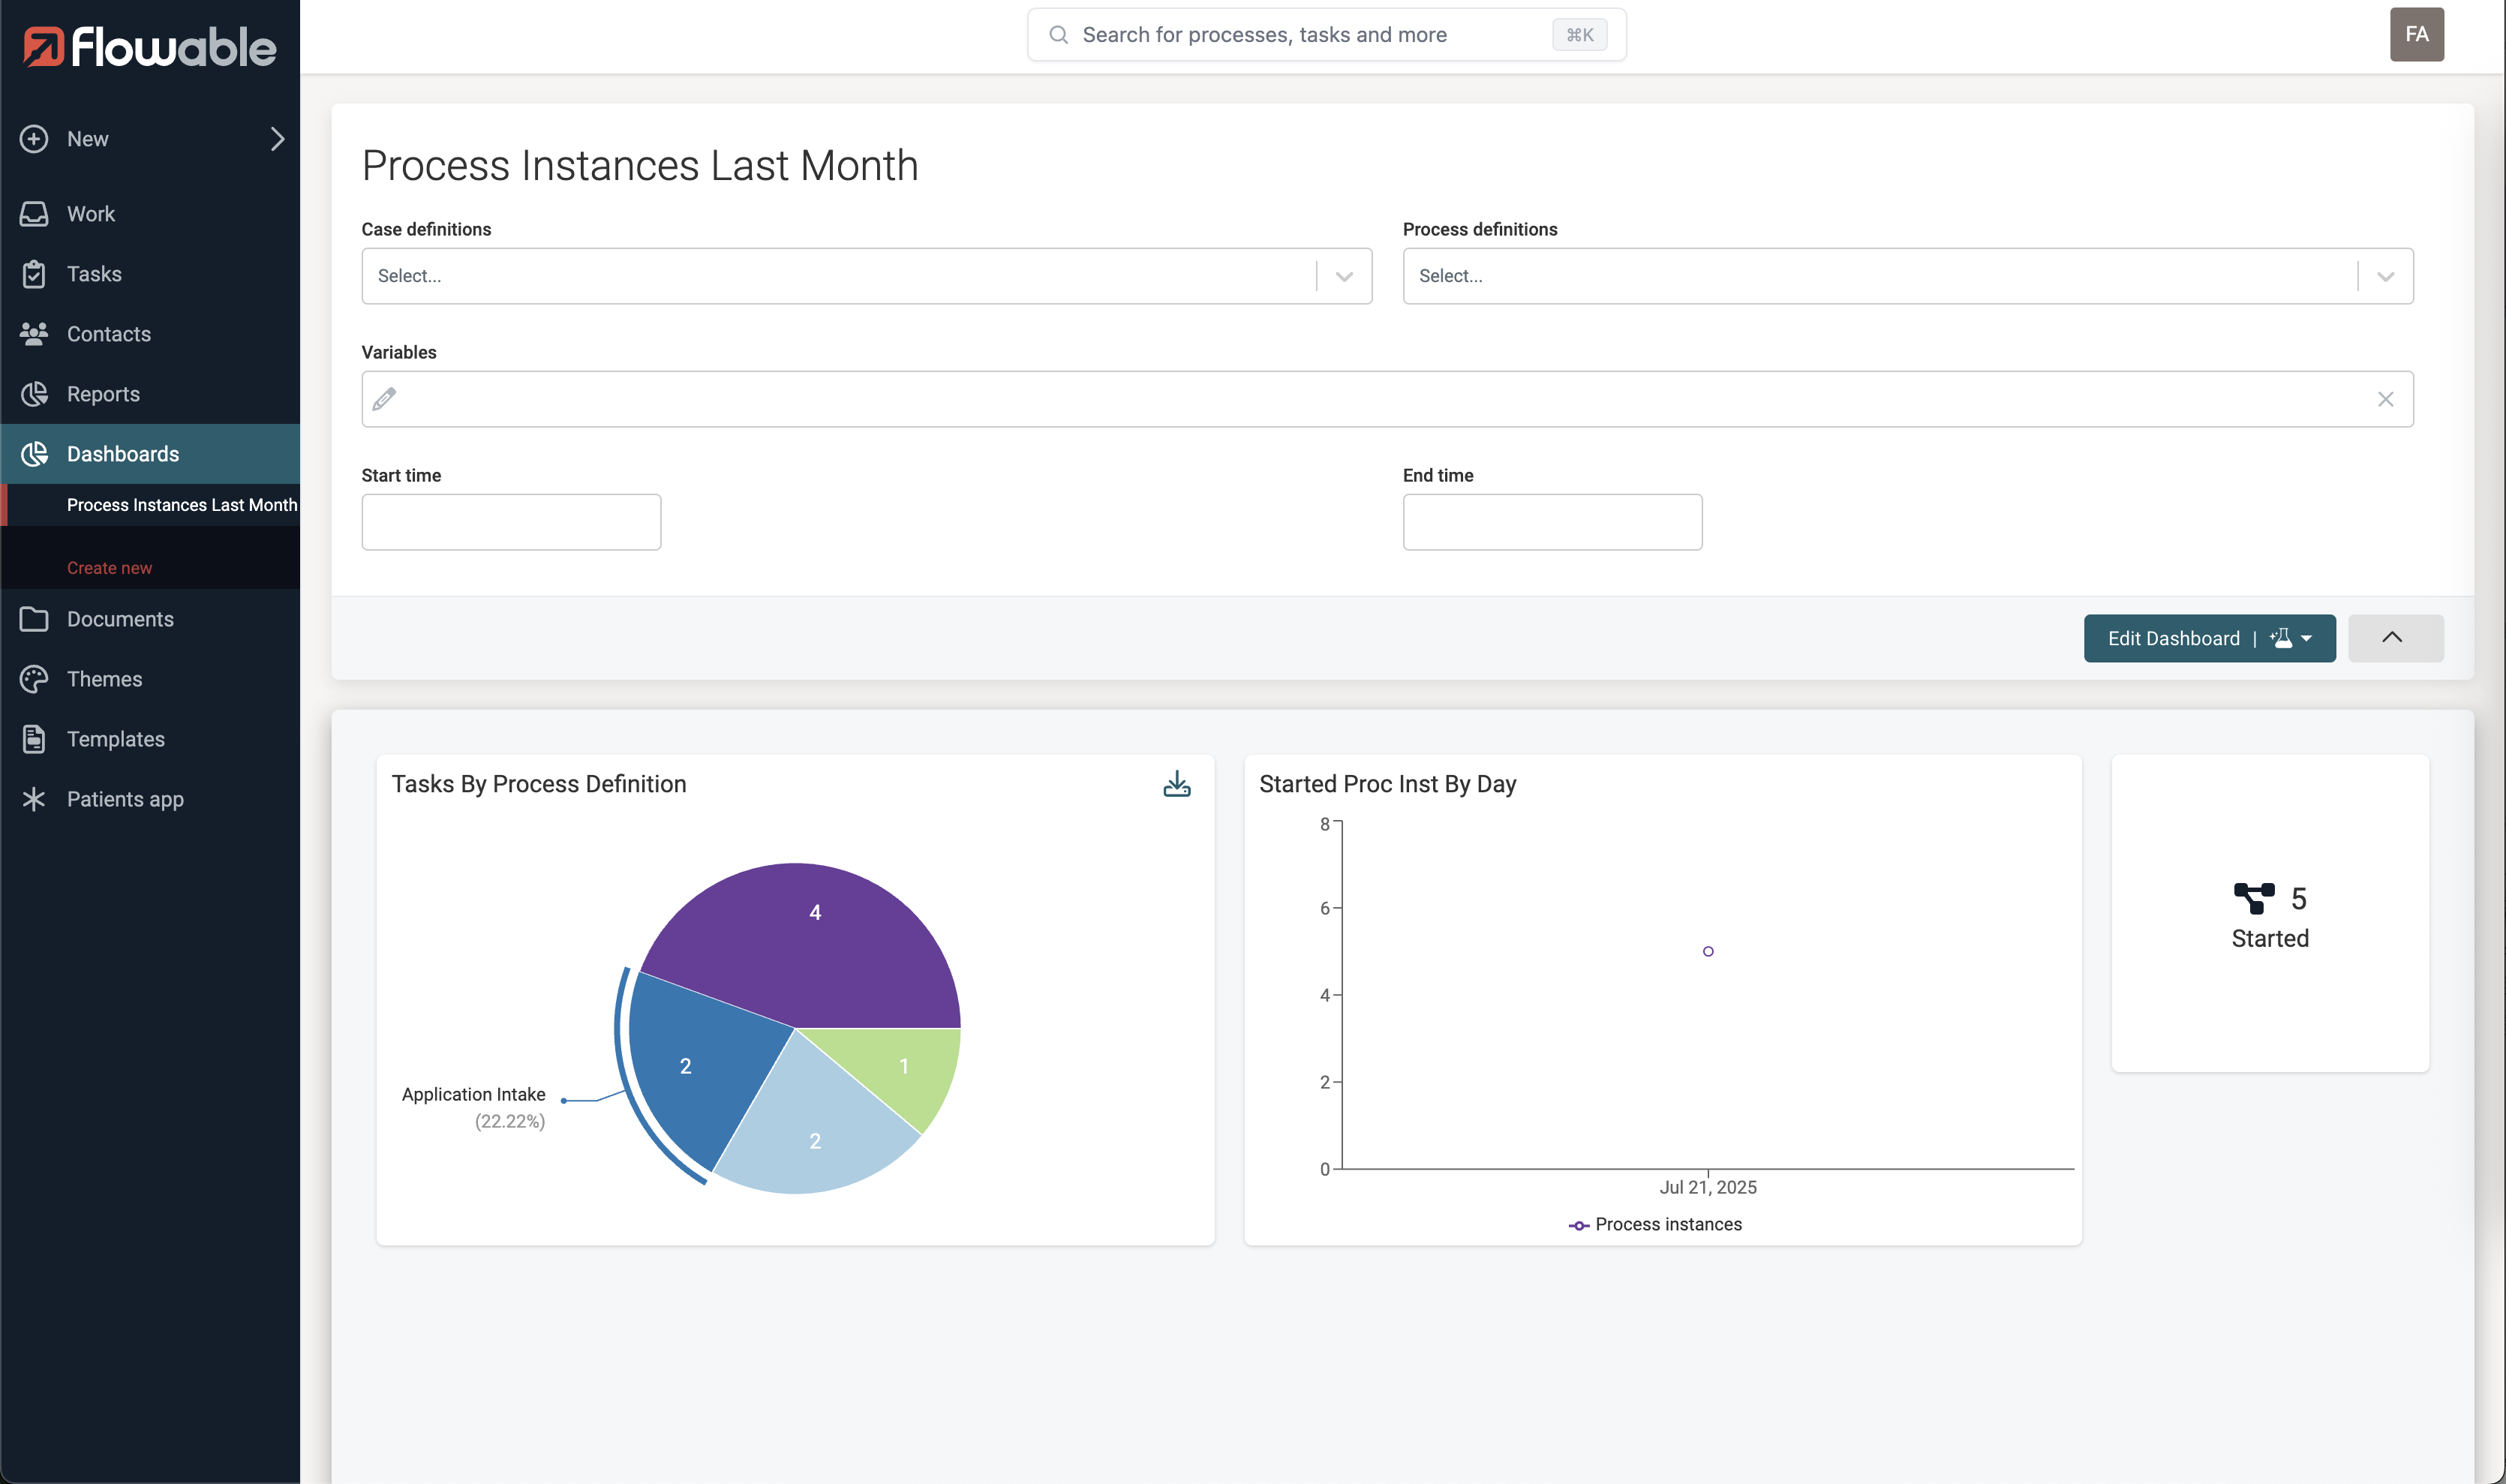Click the Create new link

click(109, 567)
